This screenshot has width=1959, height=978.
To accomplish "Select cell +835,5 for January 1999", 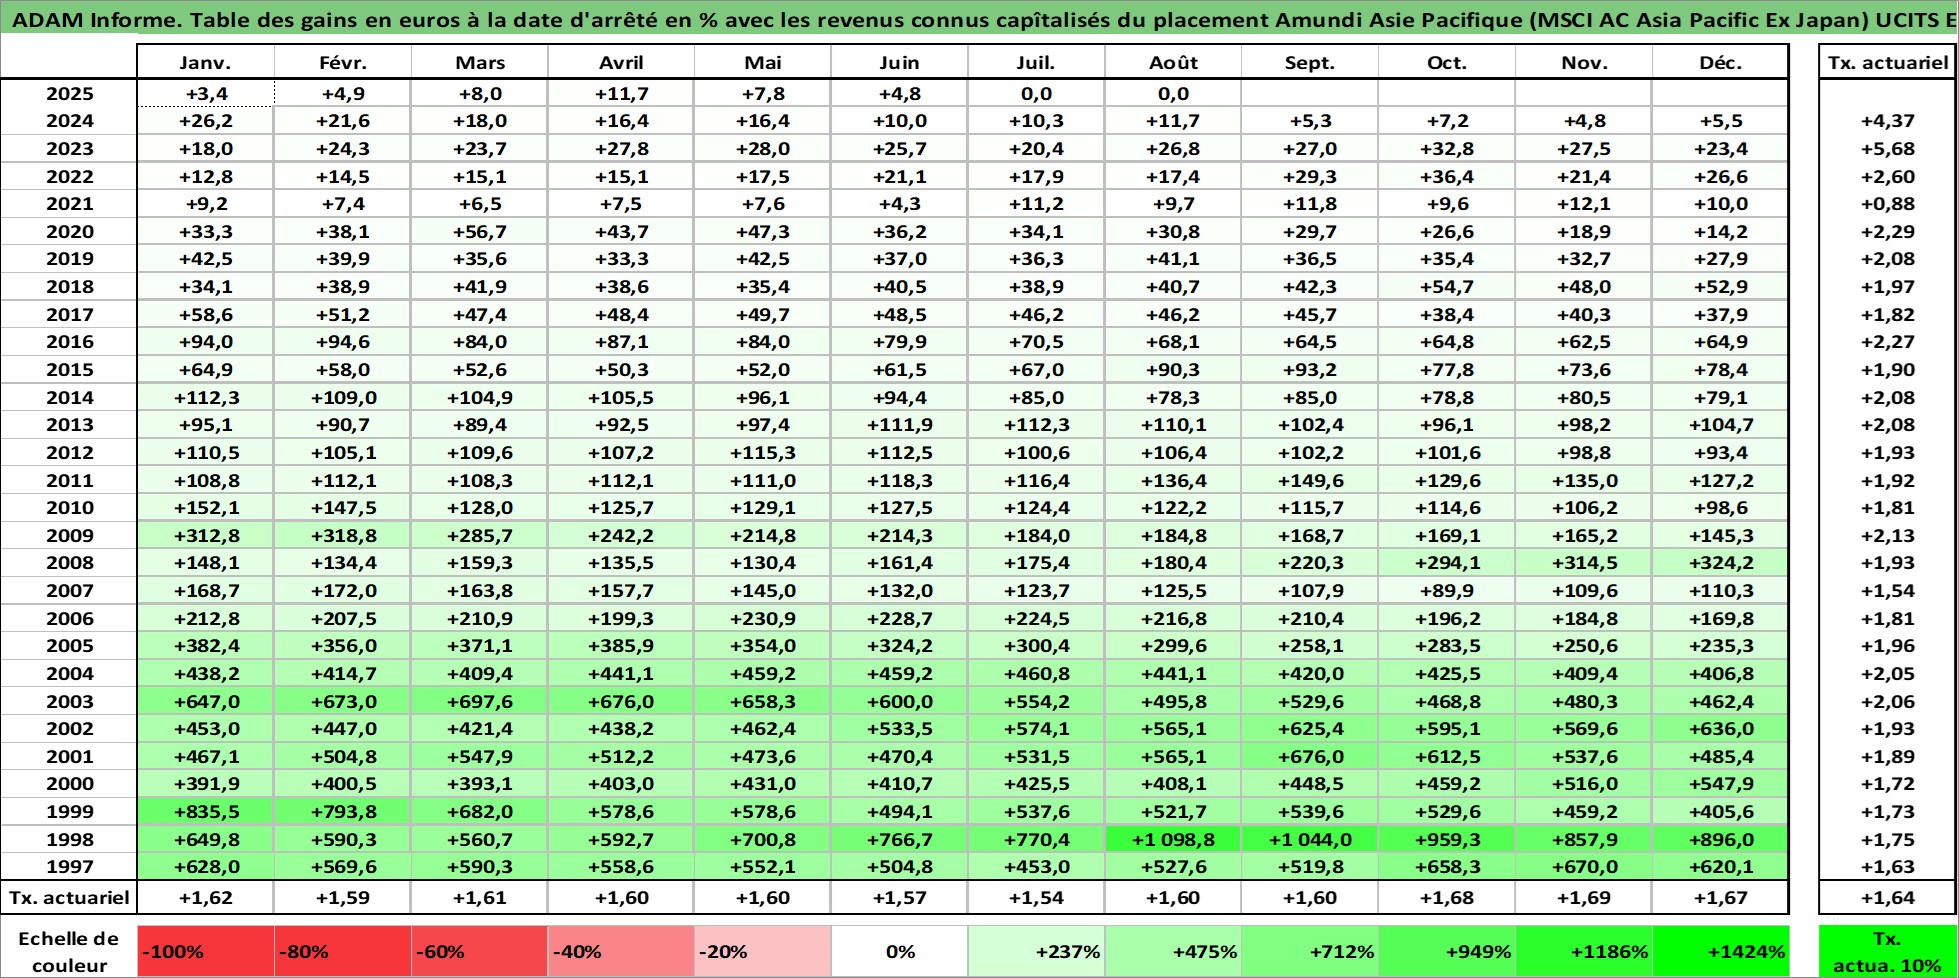I will tap(205, 812).
